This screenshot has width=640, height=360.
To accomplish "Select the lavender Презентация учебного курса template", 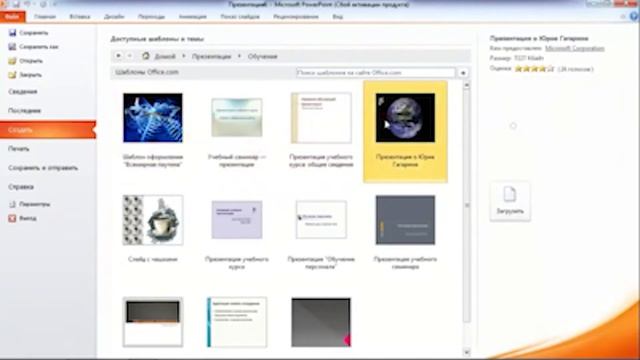I will [237, 220].
